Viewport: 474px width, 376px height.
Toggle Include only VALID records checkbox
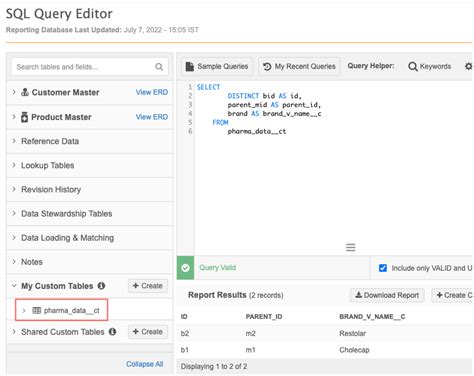tap(383, 268)
